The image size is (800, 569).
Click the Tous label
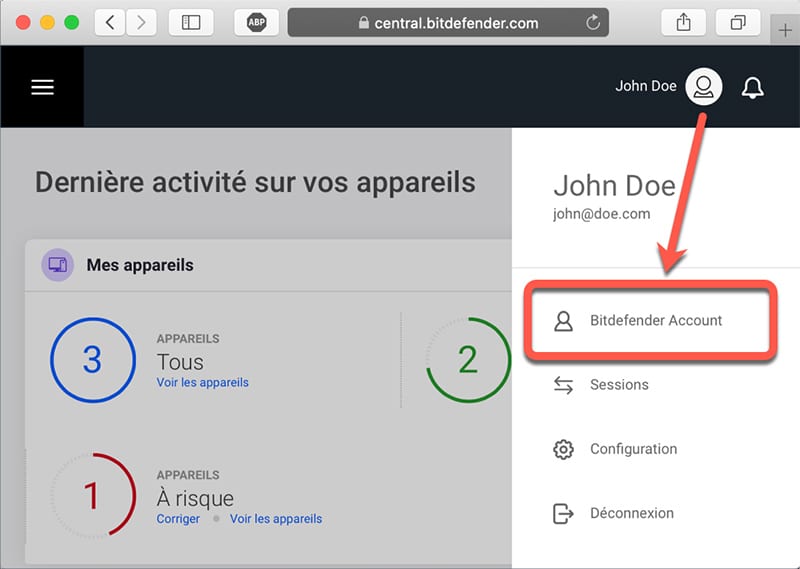(x=180, y=362)
